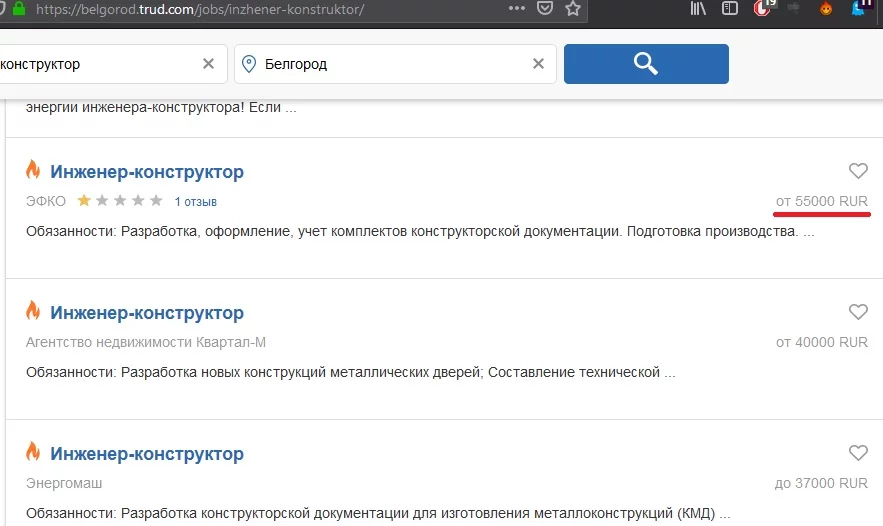Favorite the Квартал-М vacancy with heart
Screen dimensions: 883x526
pos(858,311)
